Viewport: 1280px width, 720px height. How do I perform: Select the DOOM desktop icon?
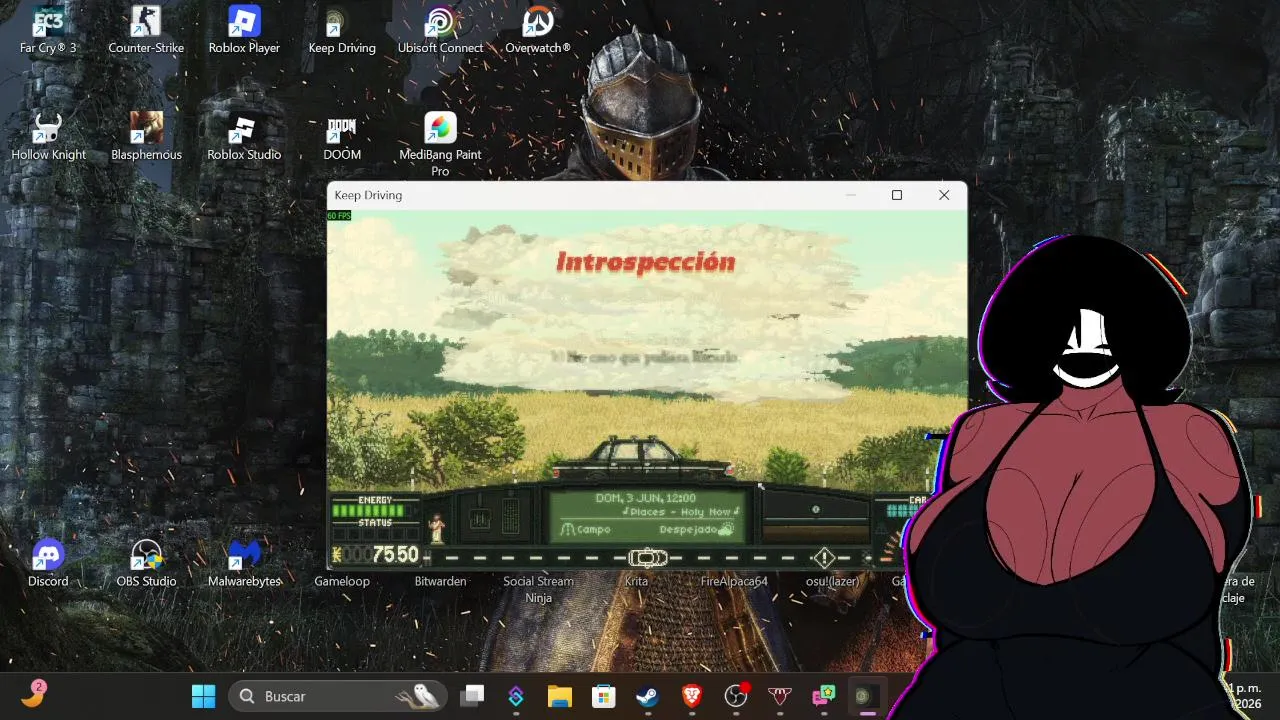342,137
